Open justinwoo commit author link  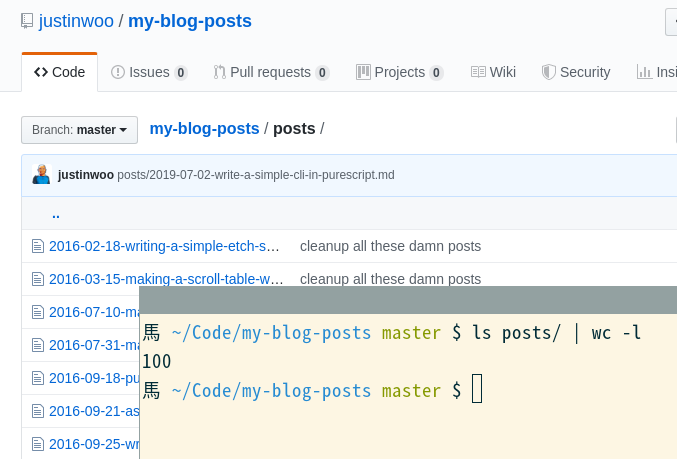(x=86, y=175)
